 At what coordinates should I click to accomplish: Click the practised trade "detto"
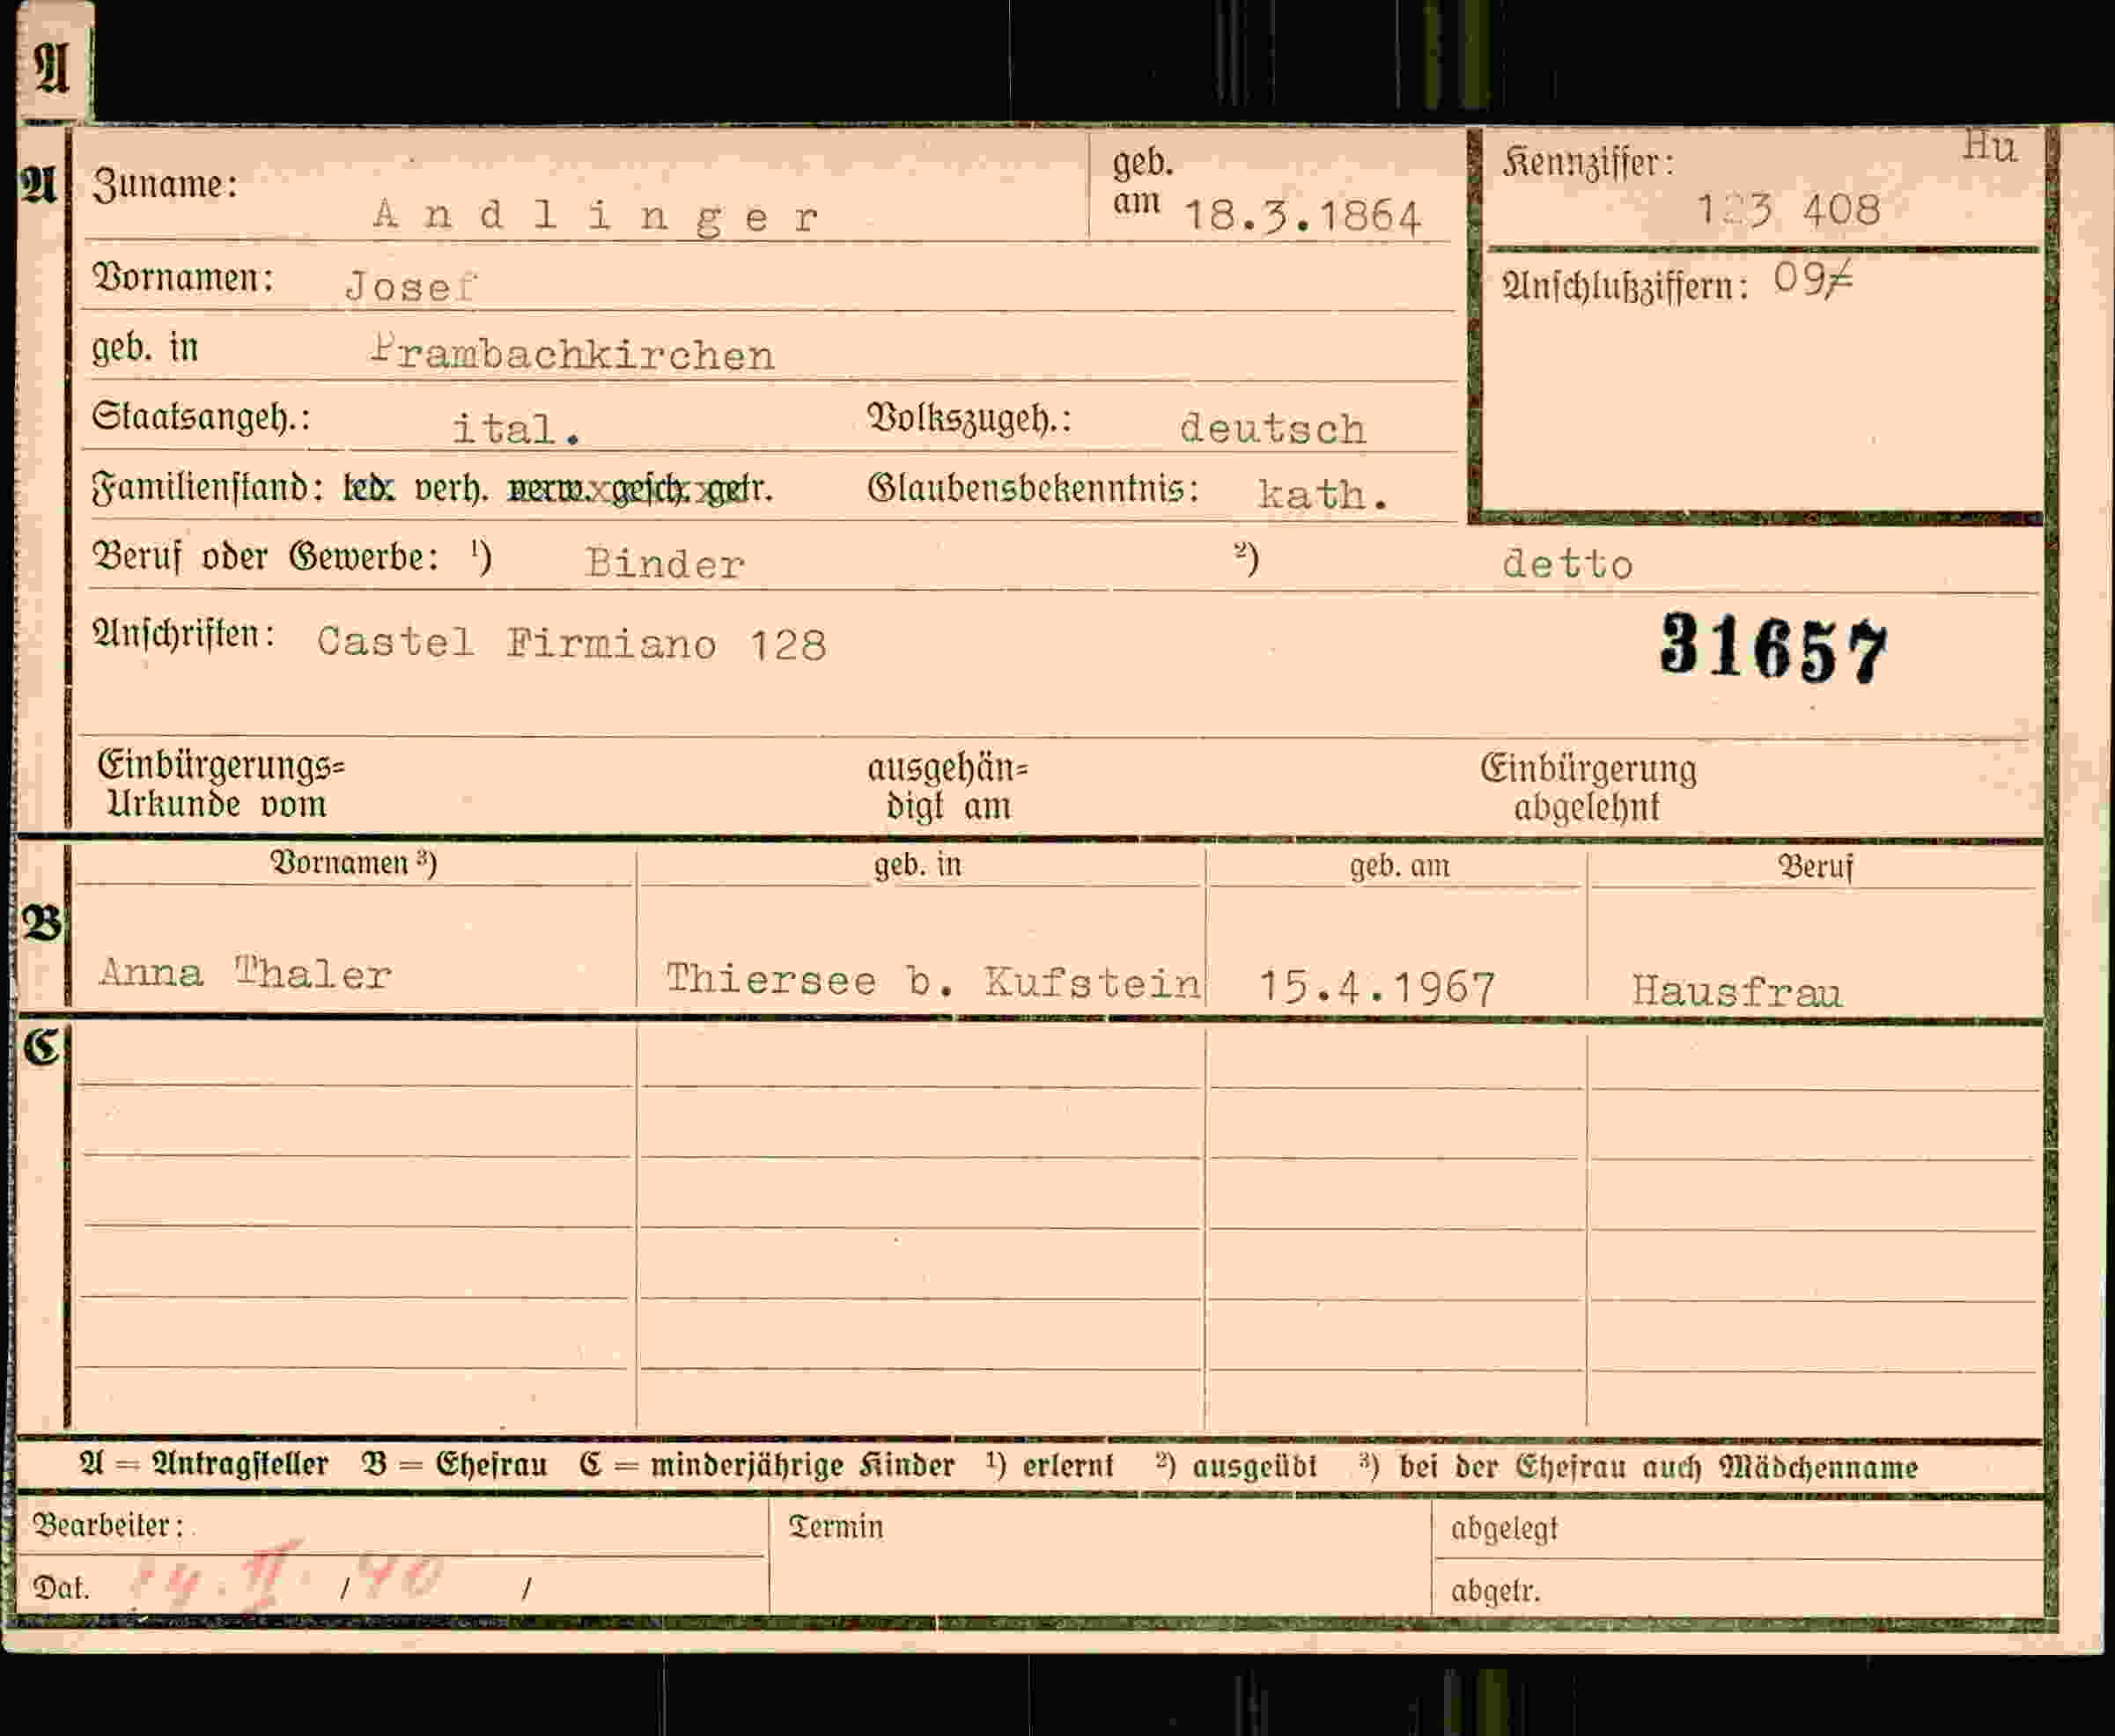1567,565
